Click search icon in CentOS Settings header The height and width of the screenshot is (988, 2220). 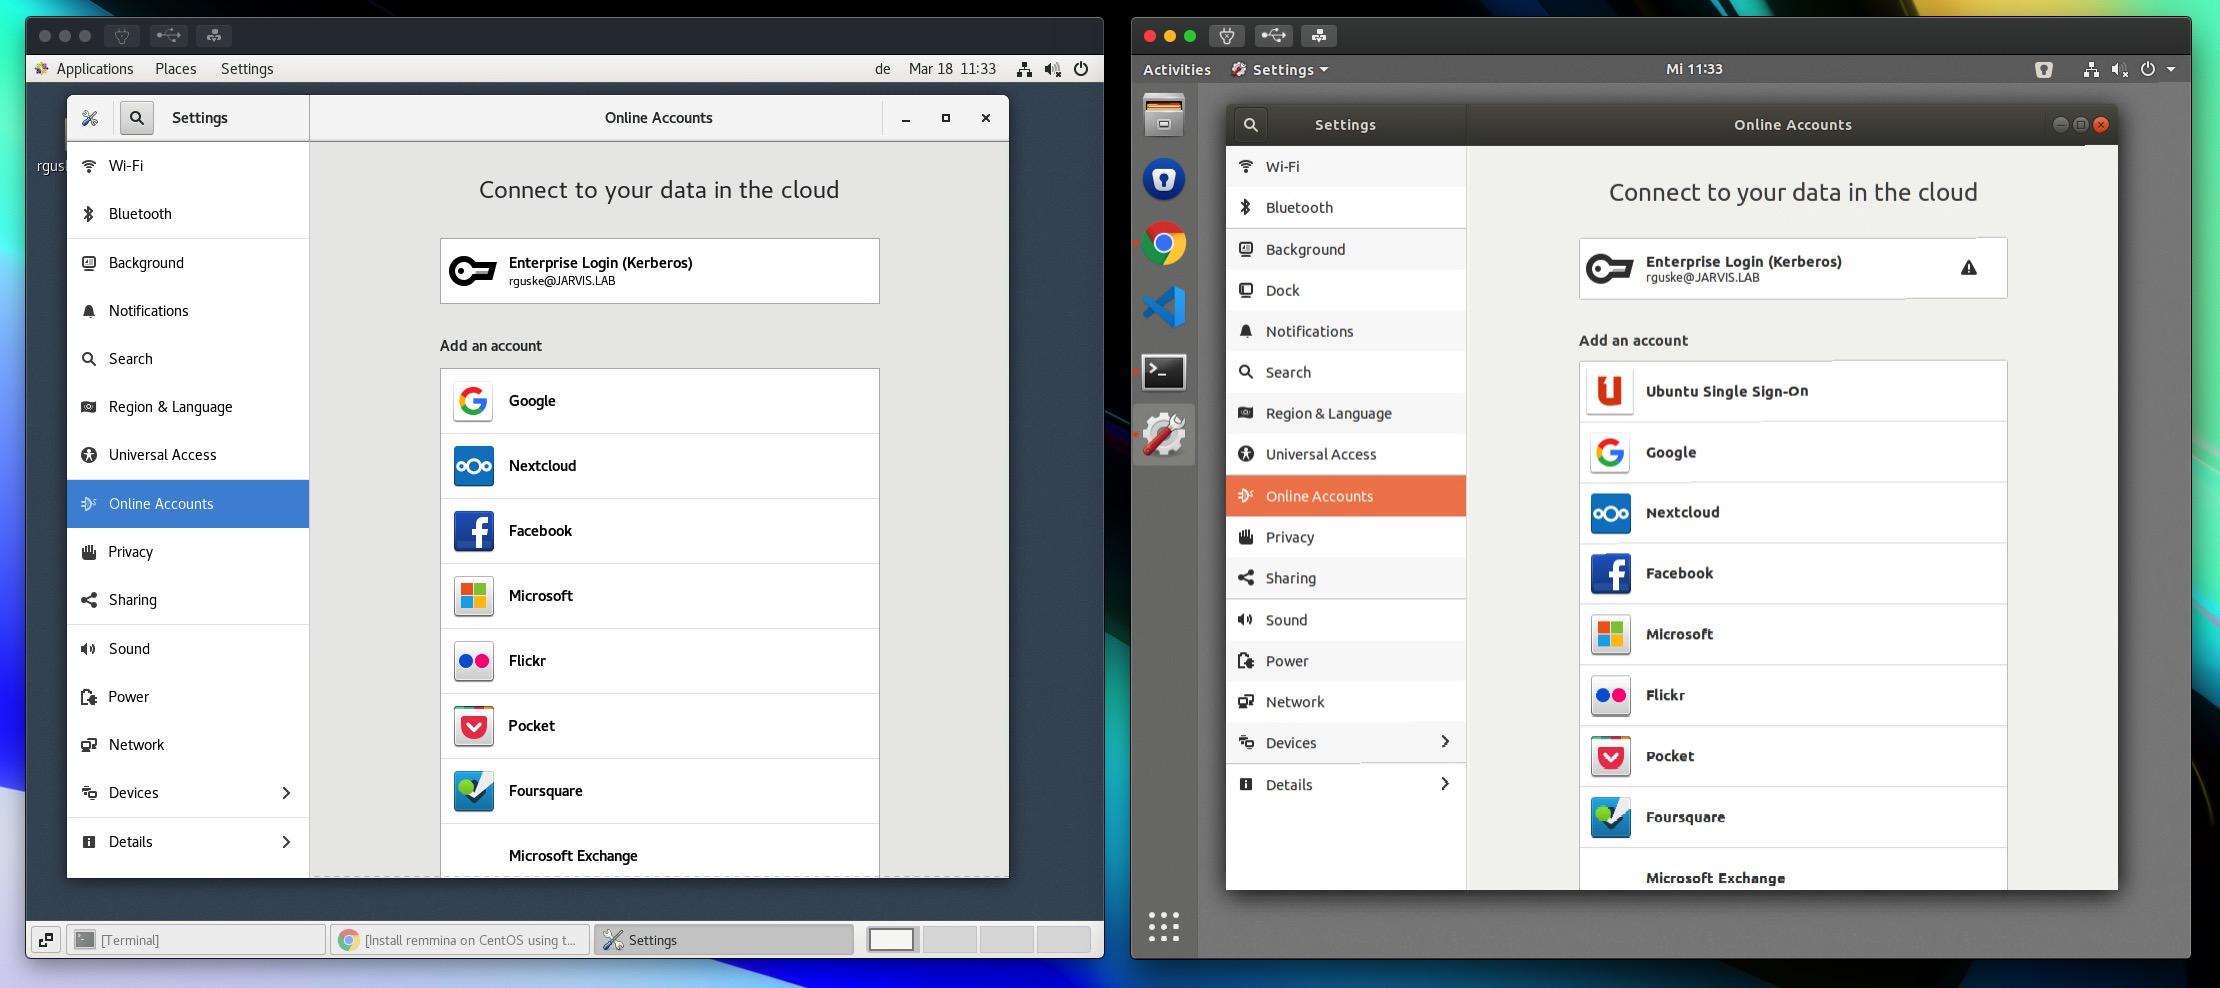click(137, 118)
